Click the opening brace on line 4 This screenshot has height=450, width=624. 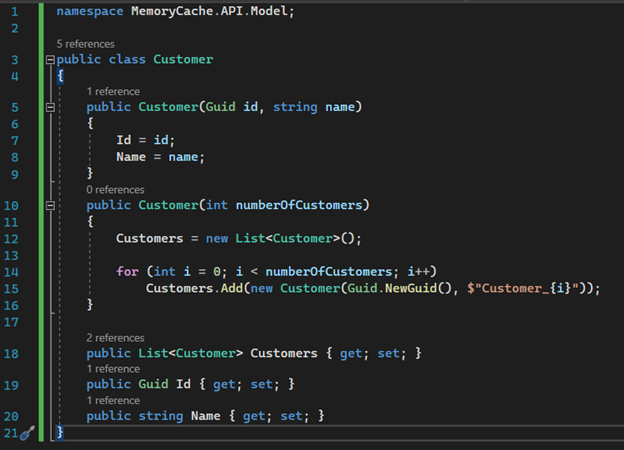pyautogui.click(x=60, y=75)
